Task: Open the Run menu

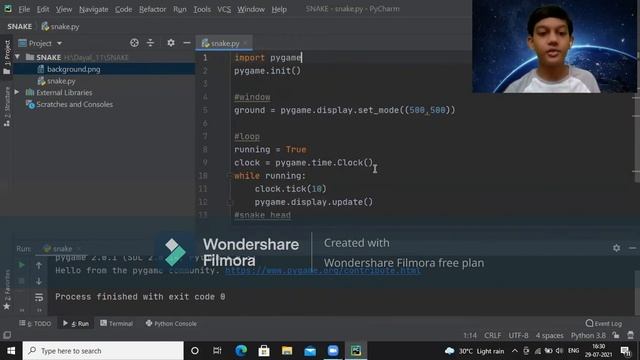Action: tap(180, 9)
